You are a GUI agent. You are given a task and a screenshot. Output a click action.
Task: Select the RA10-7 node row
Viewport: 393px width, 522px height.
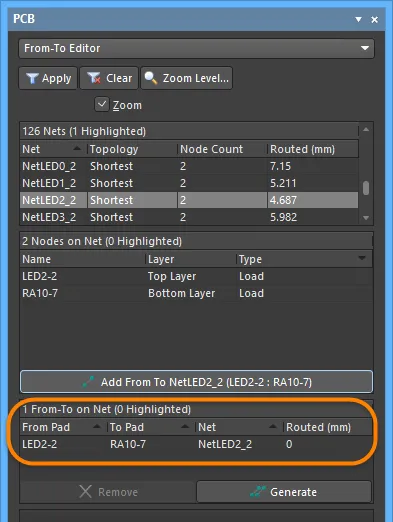coord(196,293)
